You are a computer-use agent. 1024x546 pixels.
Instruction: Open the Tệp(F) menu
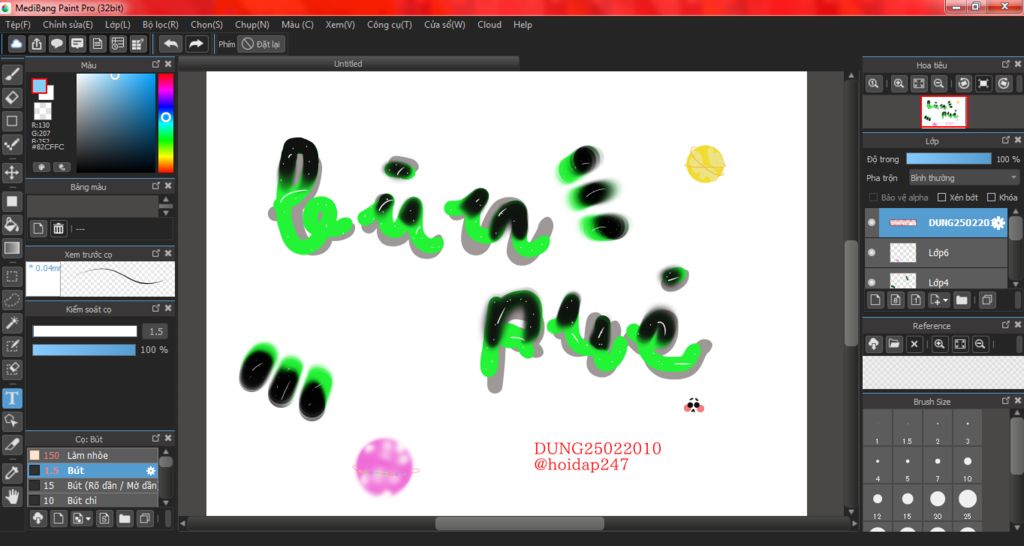pos(18,25)
